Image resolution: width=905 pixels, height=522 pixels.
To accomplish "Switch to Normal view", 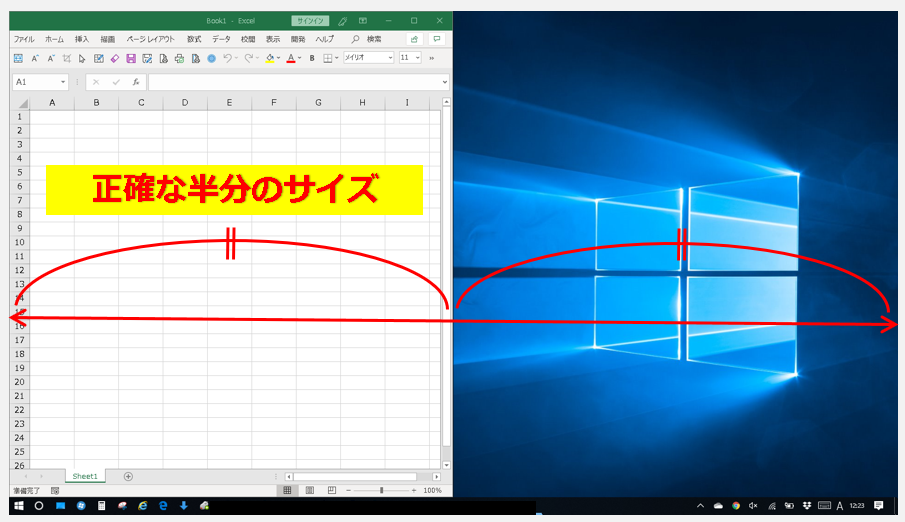I will pyautogui.click(x=287, y=490).
